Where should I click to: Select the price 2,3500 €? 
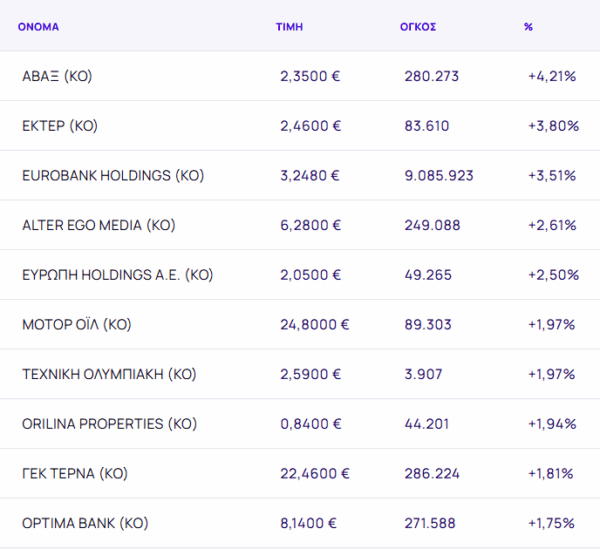tap(310, 76)
